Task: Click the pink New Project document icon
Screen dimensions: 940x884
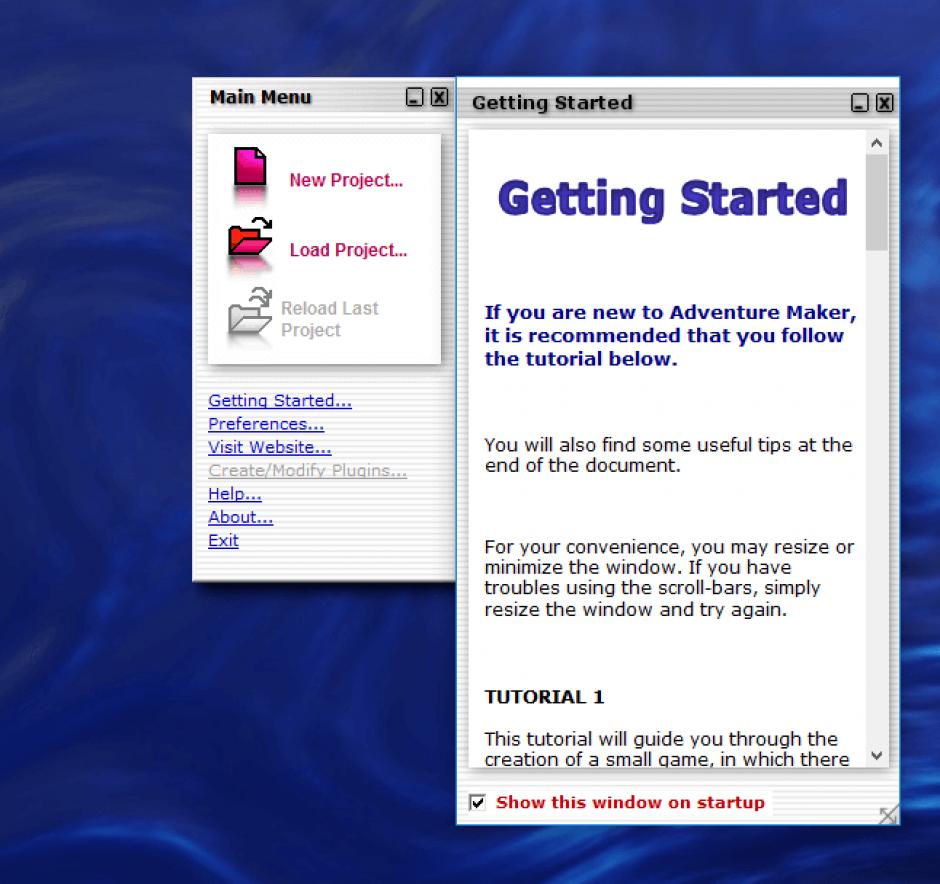Action: (x=250, y=167)
